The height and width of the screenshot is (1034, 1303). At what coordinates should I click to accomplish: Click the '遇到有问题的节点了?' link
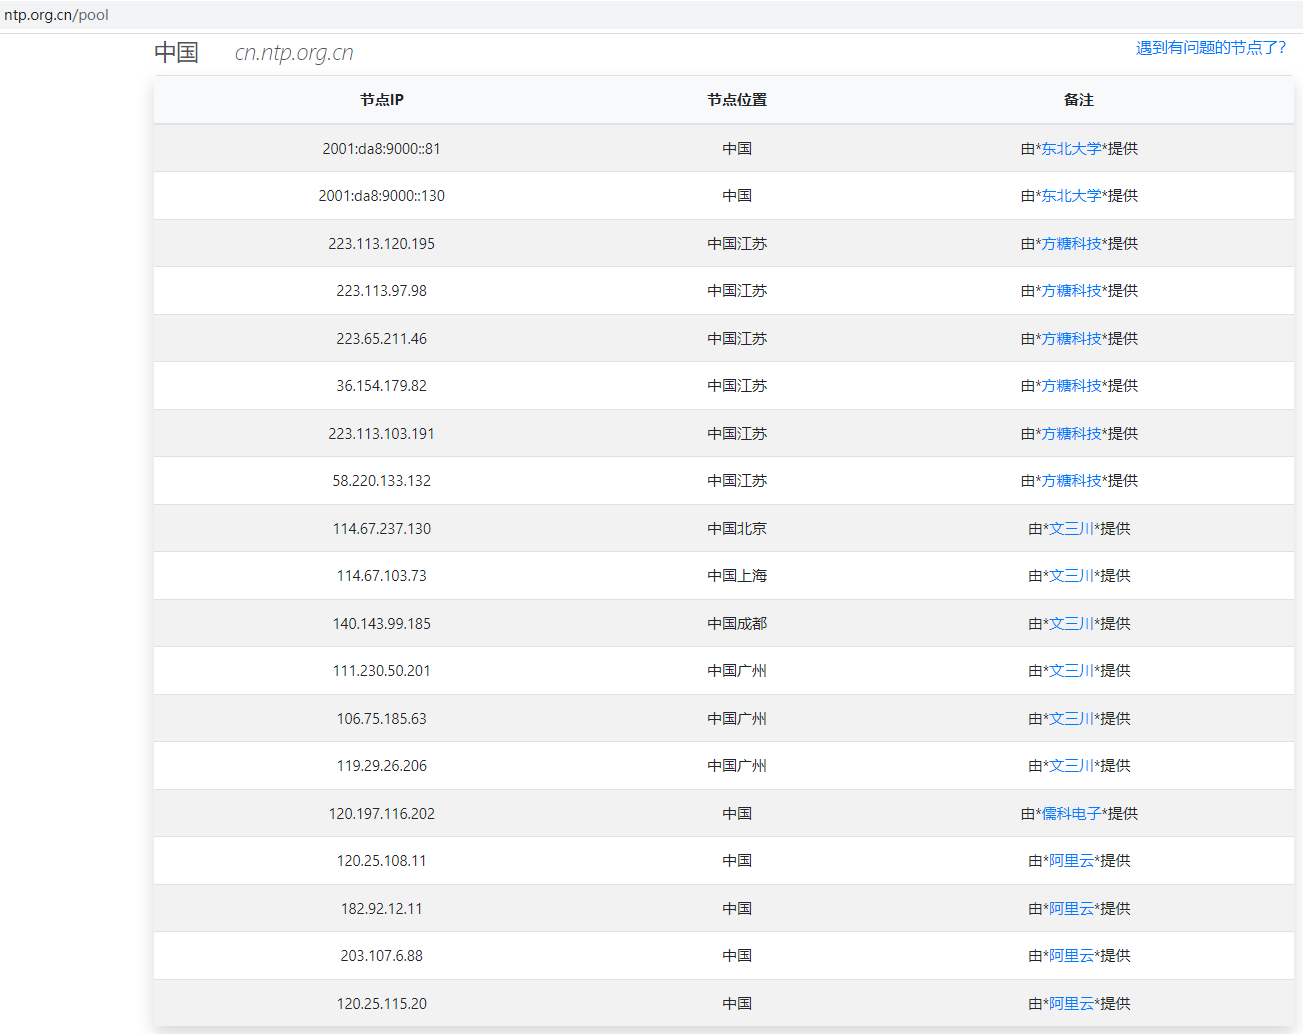pos(1210,48)
